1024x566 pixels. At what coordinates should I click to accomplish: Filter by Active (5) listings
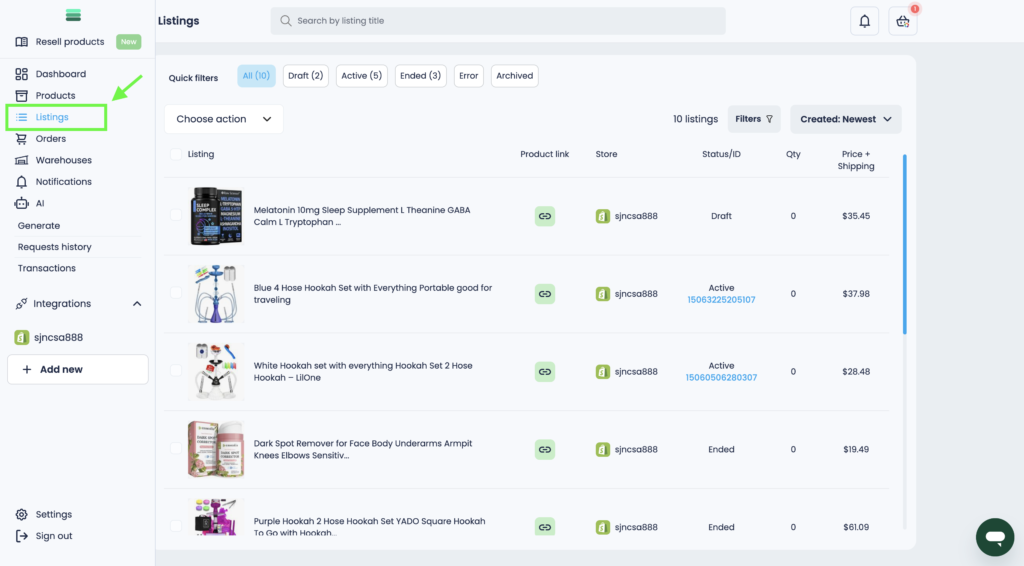coord(361,76)
